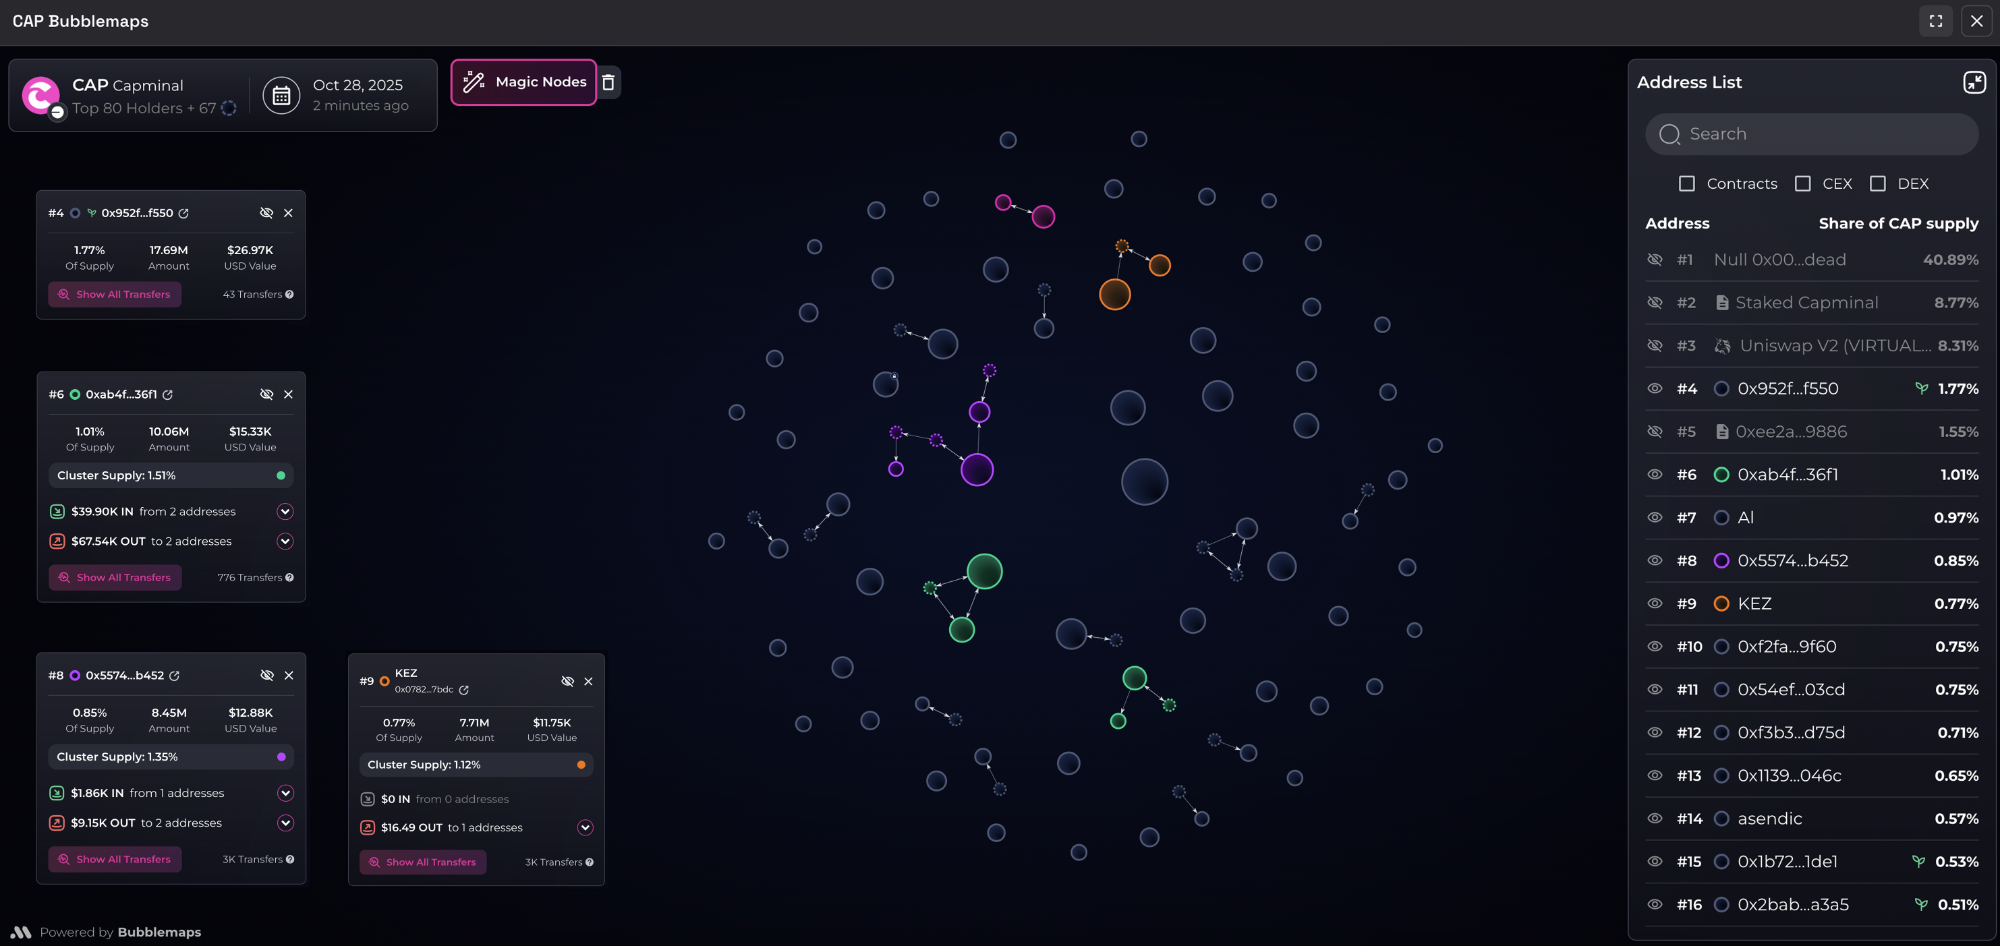Click contract document icon for Staked Capminal
Image resolution: width=2000 pixels, height=946 pixels.
[x=1722, y=303]
